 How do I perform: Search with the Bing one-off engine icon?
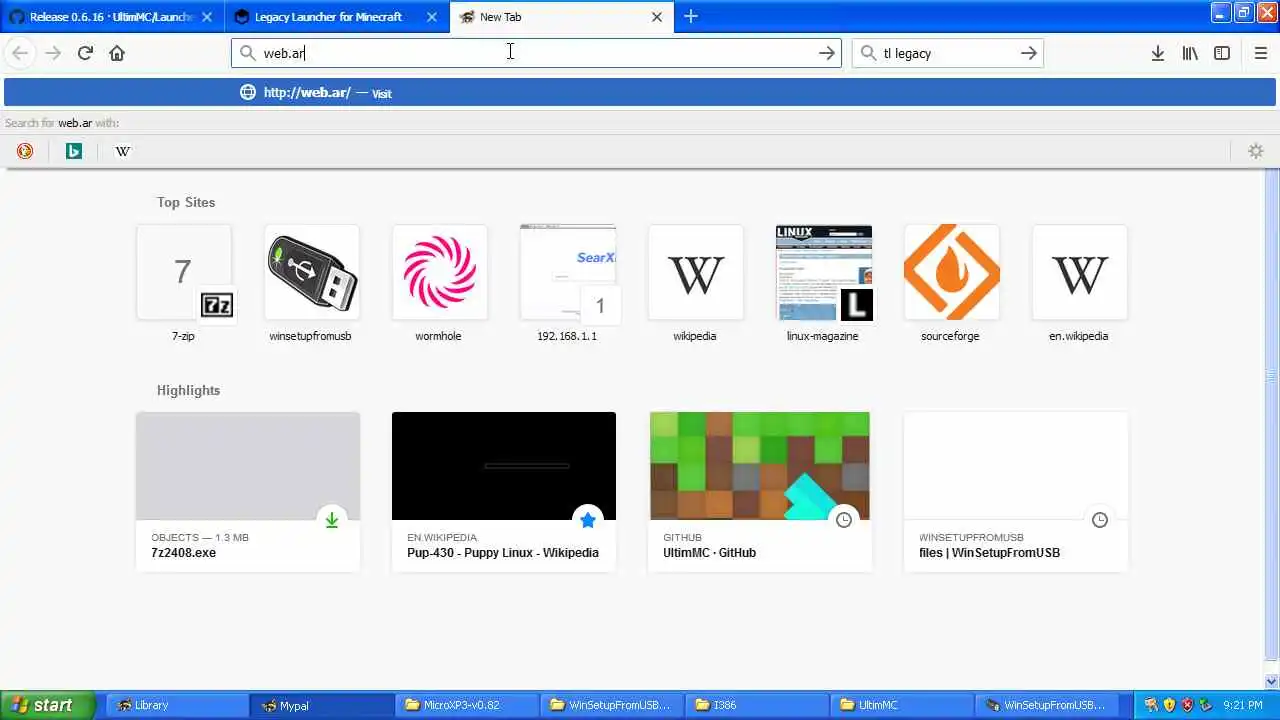coord(74,151)
